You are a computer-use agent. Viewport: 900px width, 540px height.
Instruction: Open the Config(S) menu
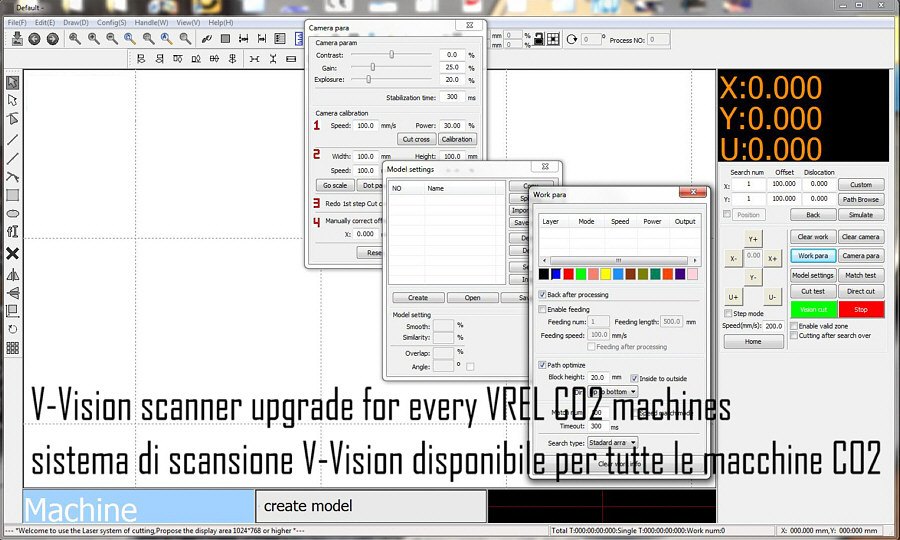click(x=111, y=22)
